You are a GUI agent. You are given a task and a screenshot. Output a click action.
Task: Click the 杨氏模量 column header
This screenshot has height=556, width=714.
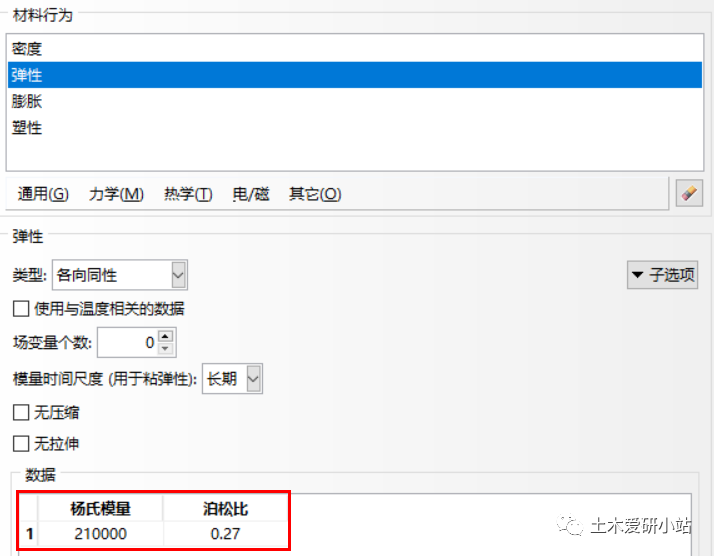pyautogui.click(x=101, y=509)
